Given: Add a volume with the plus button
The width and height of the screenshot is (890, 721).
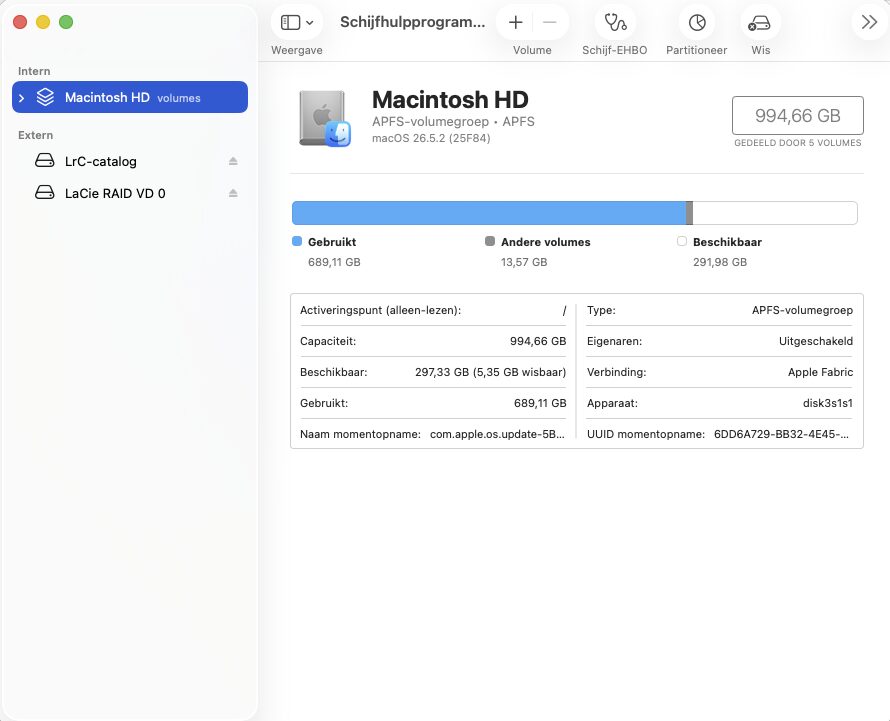Looking at the screenshot, I should [515, 23].
